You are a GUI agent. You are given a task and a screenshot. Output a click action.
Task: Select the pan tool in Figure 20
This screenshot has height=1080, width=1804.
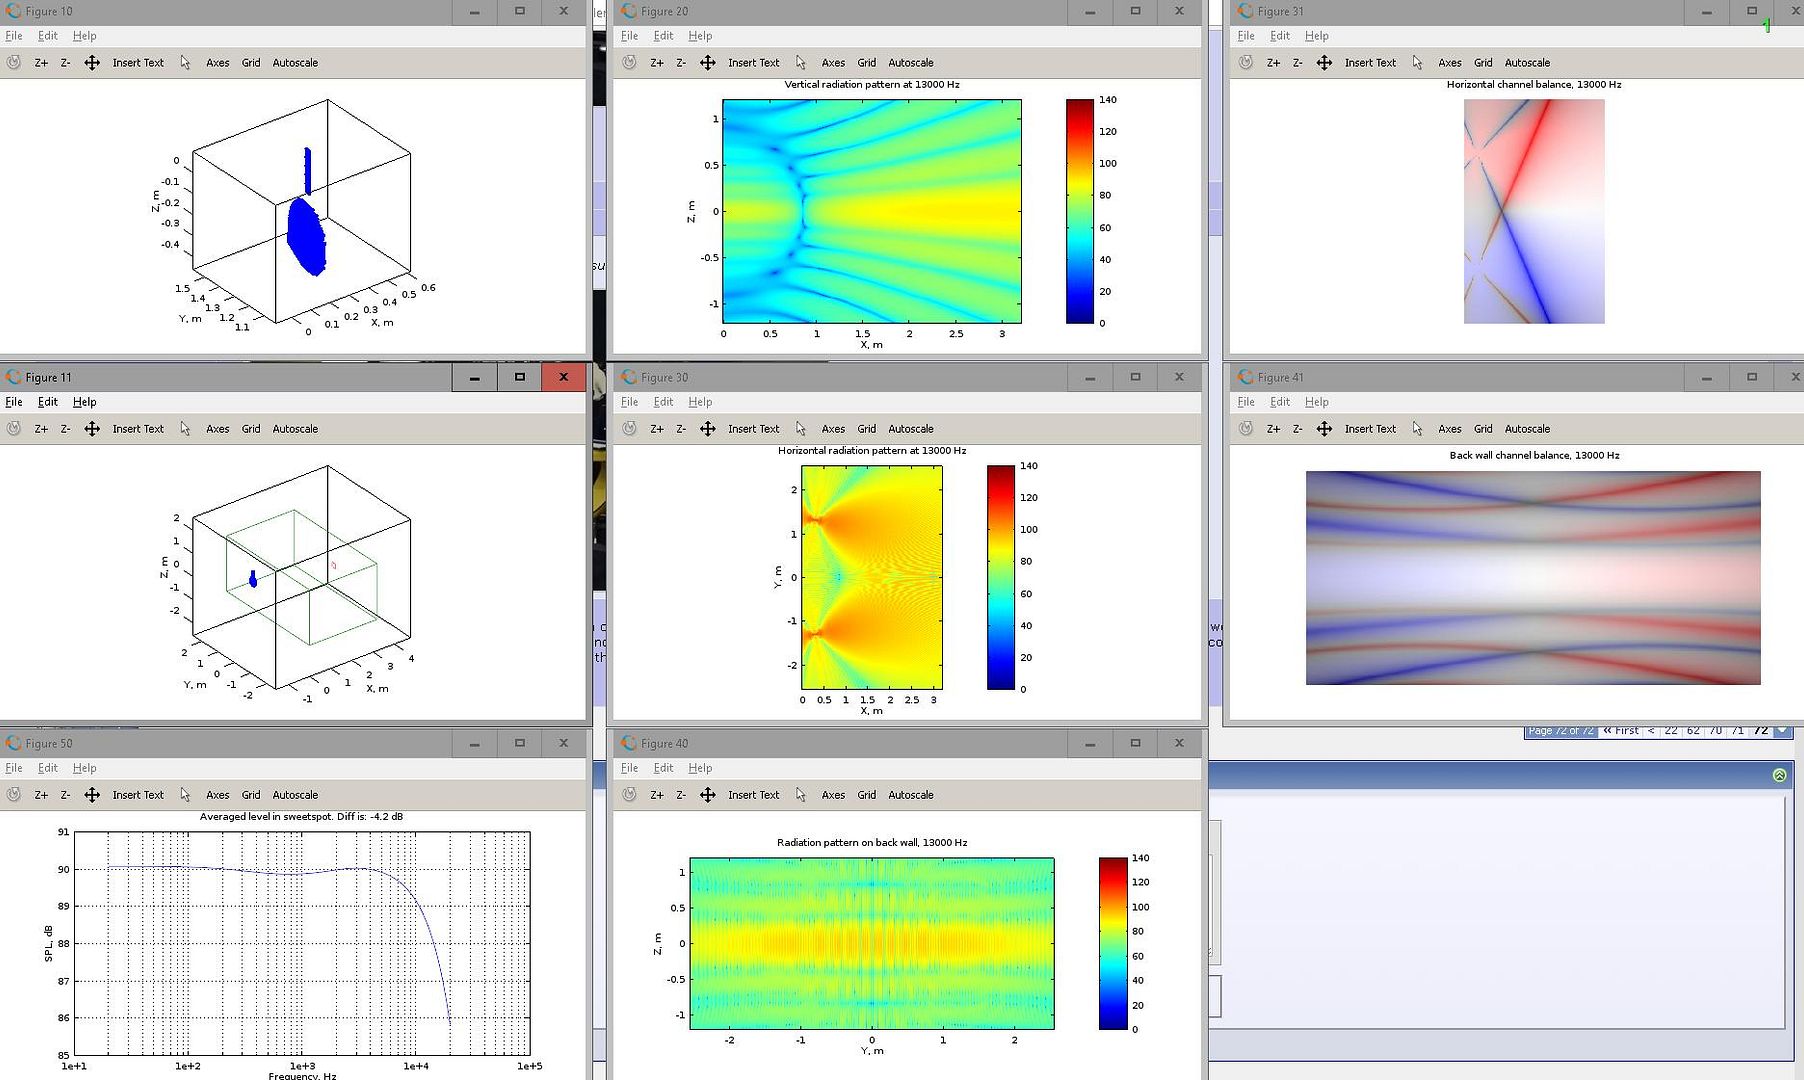pyautogui.click(x=707, y=62)
